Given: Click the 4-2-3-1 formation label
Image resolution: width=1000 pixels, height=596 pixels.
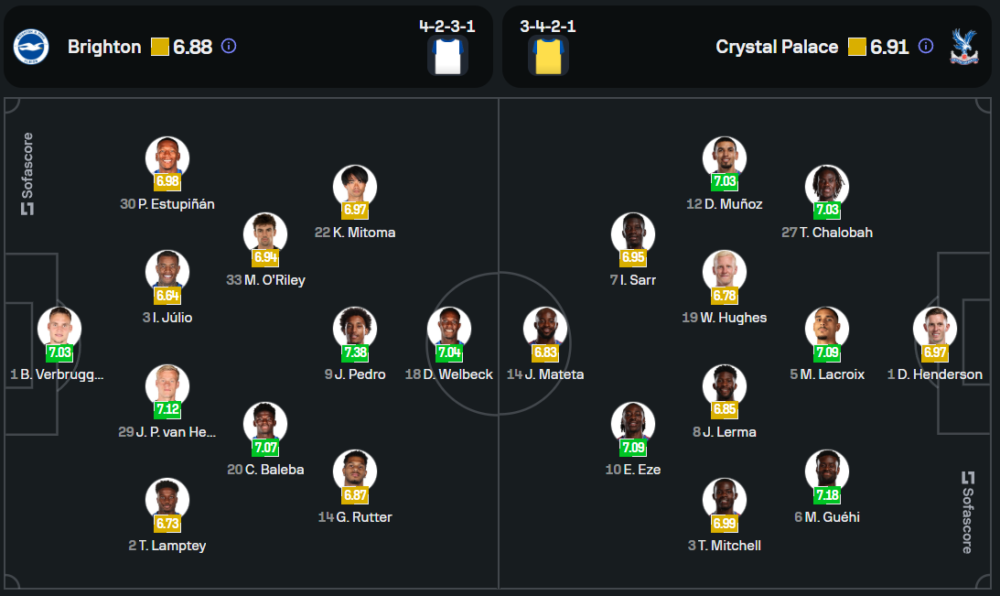Looking at the screenshot, I should click(447, 26).
